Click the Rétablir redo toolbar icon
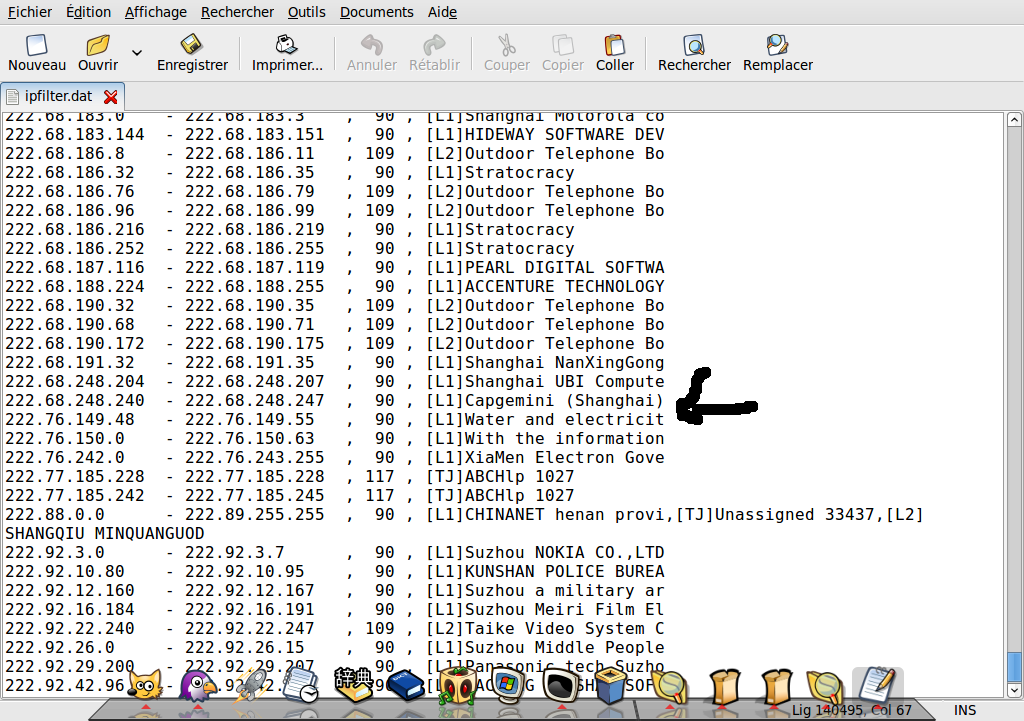The height and width of the screenshot is (721, 1024). (x=434, y=45)
